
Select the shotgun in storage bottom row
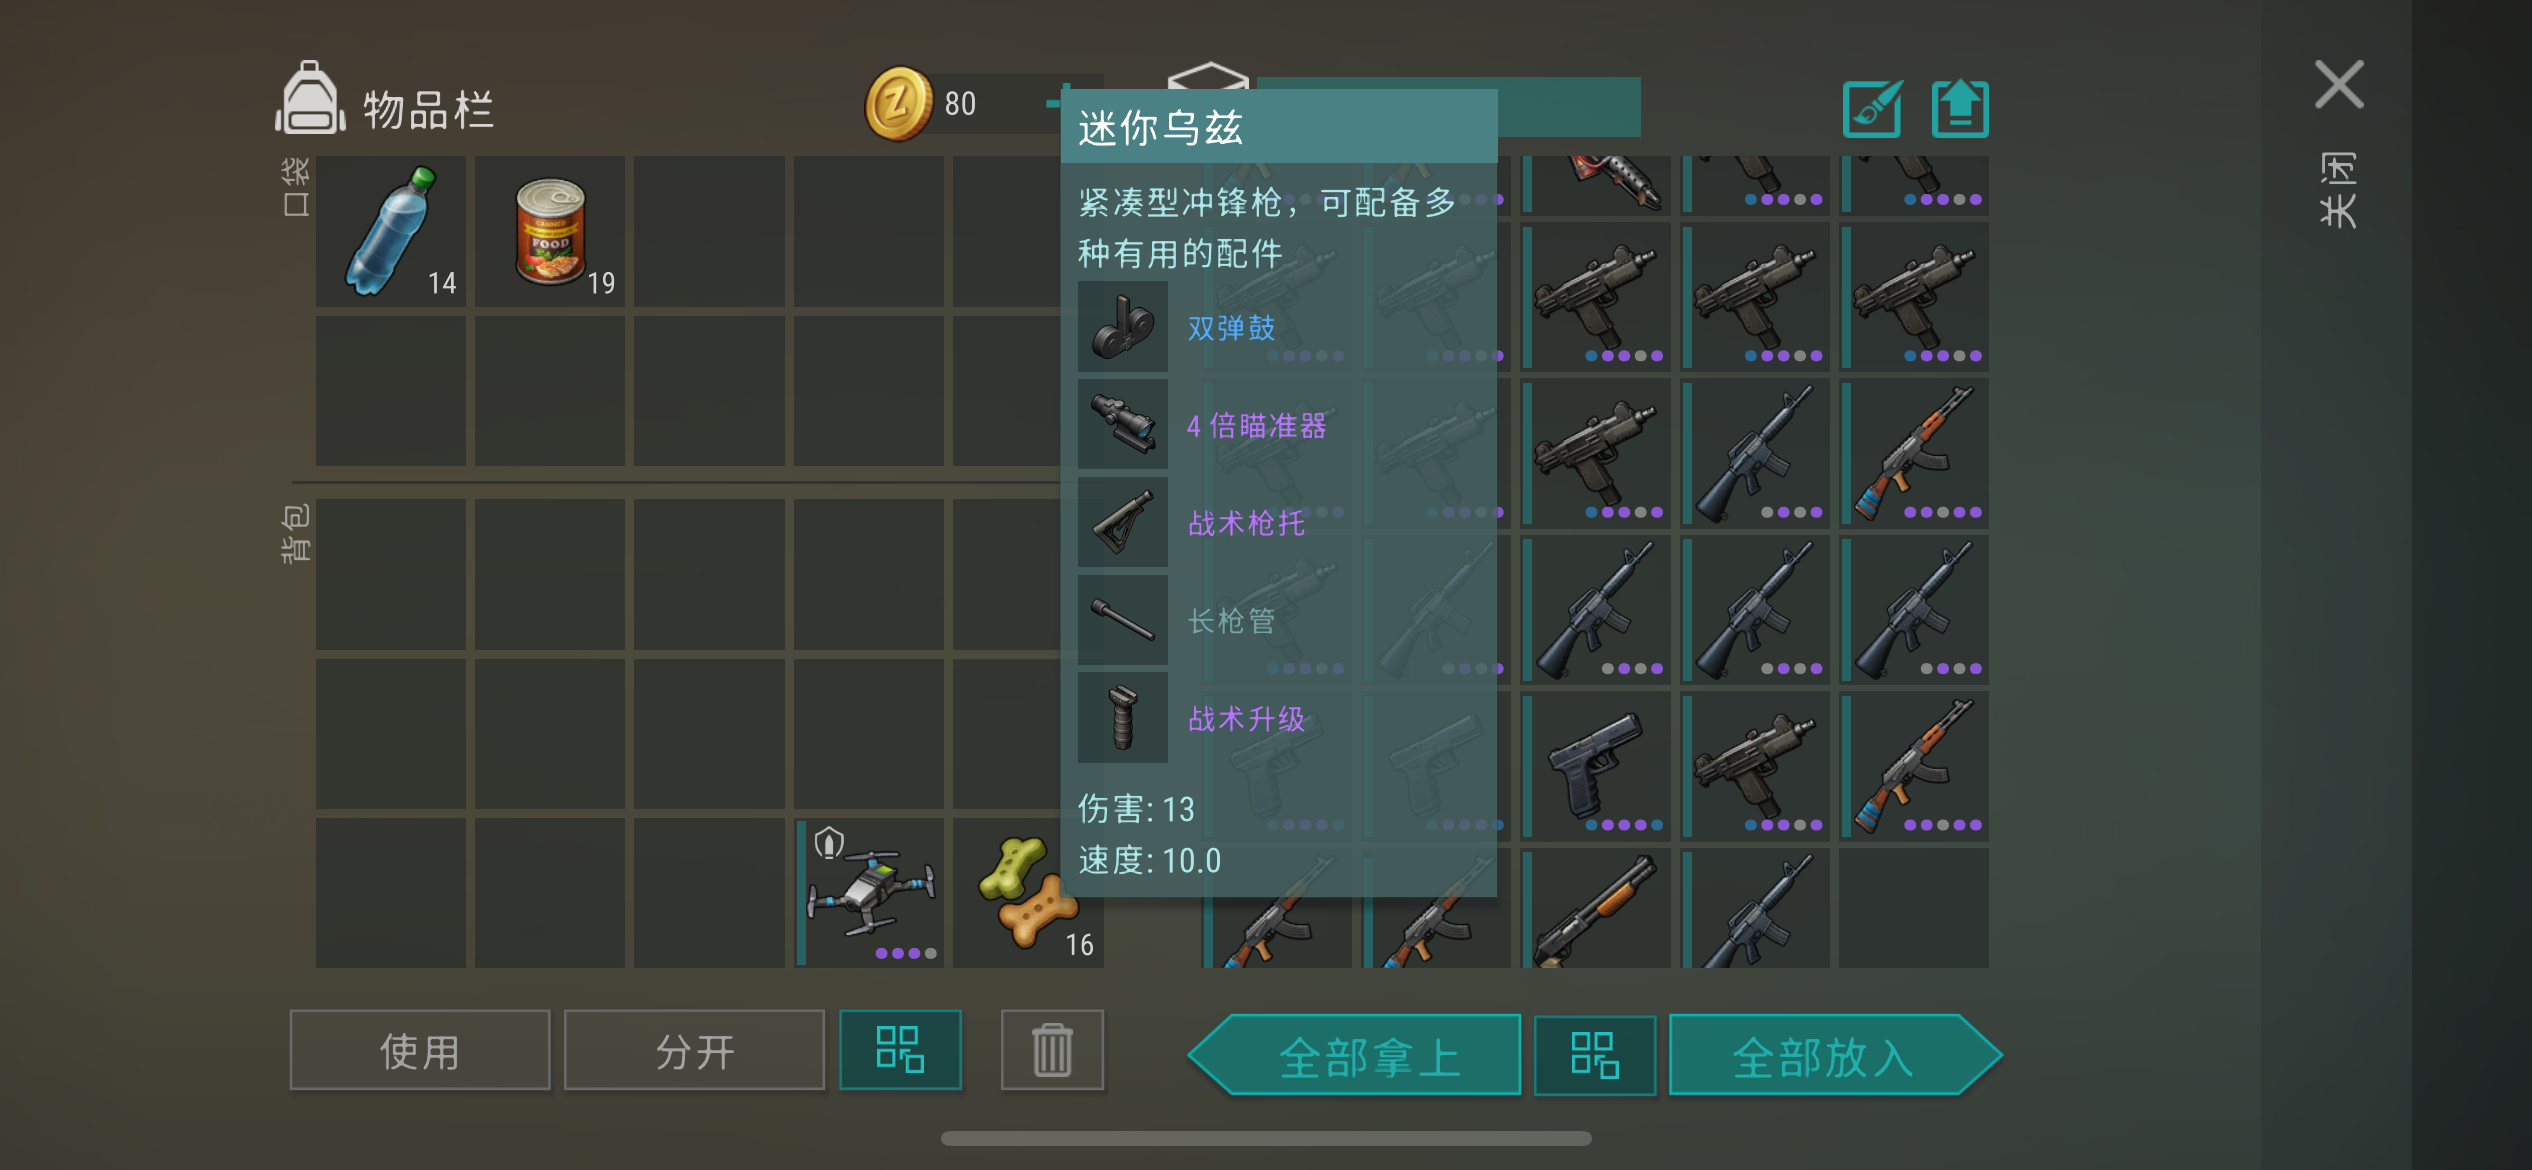click(x=1597, y=908)
